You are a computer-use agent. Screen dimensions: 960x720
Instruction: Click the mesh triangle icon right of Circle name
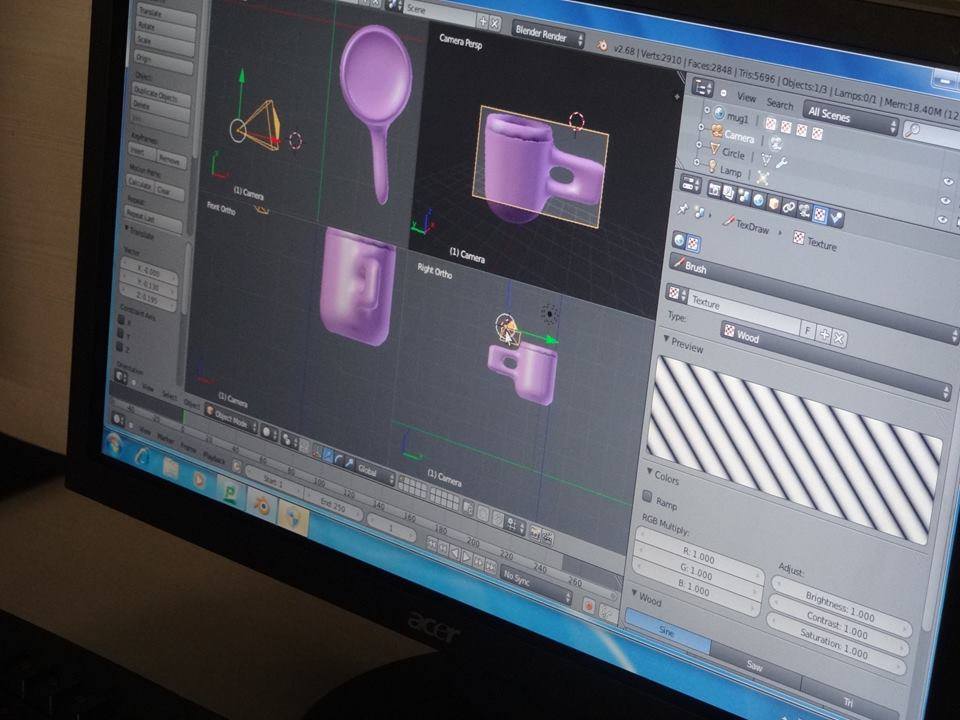[x=766, y=160]
